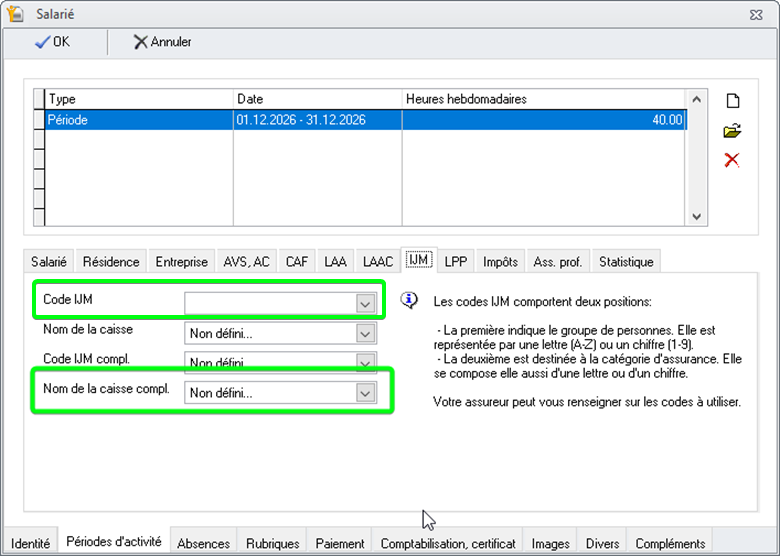This screenshot has width=780, height=556.
Task: Switch to the LPP tab
Action: click(456, 261)
